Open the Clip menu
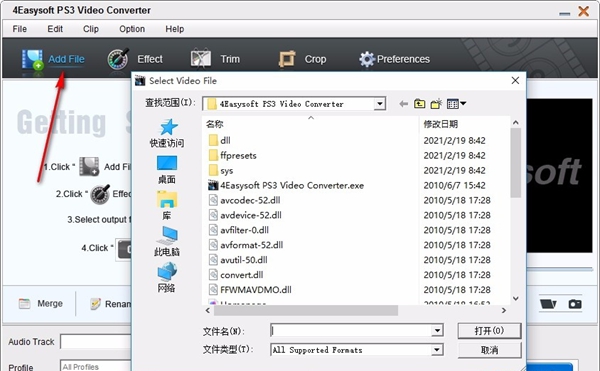Viewport: 600px width, 371px height. pyautogui.click(x=91, y=29)
